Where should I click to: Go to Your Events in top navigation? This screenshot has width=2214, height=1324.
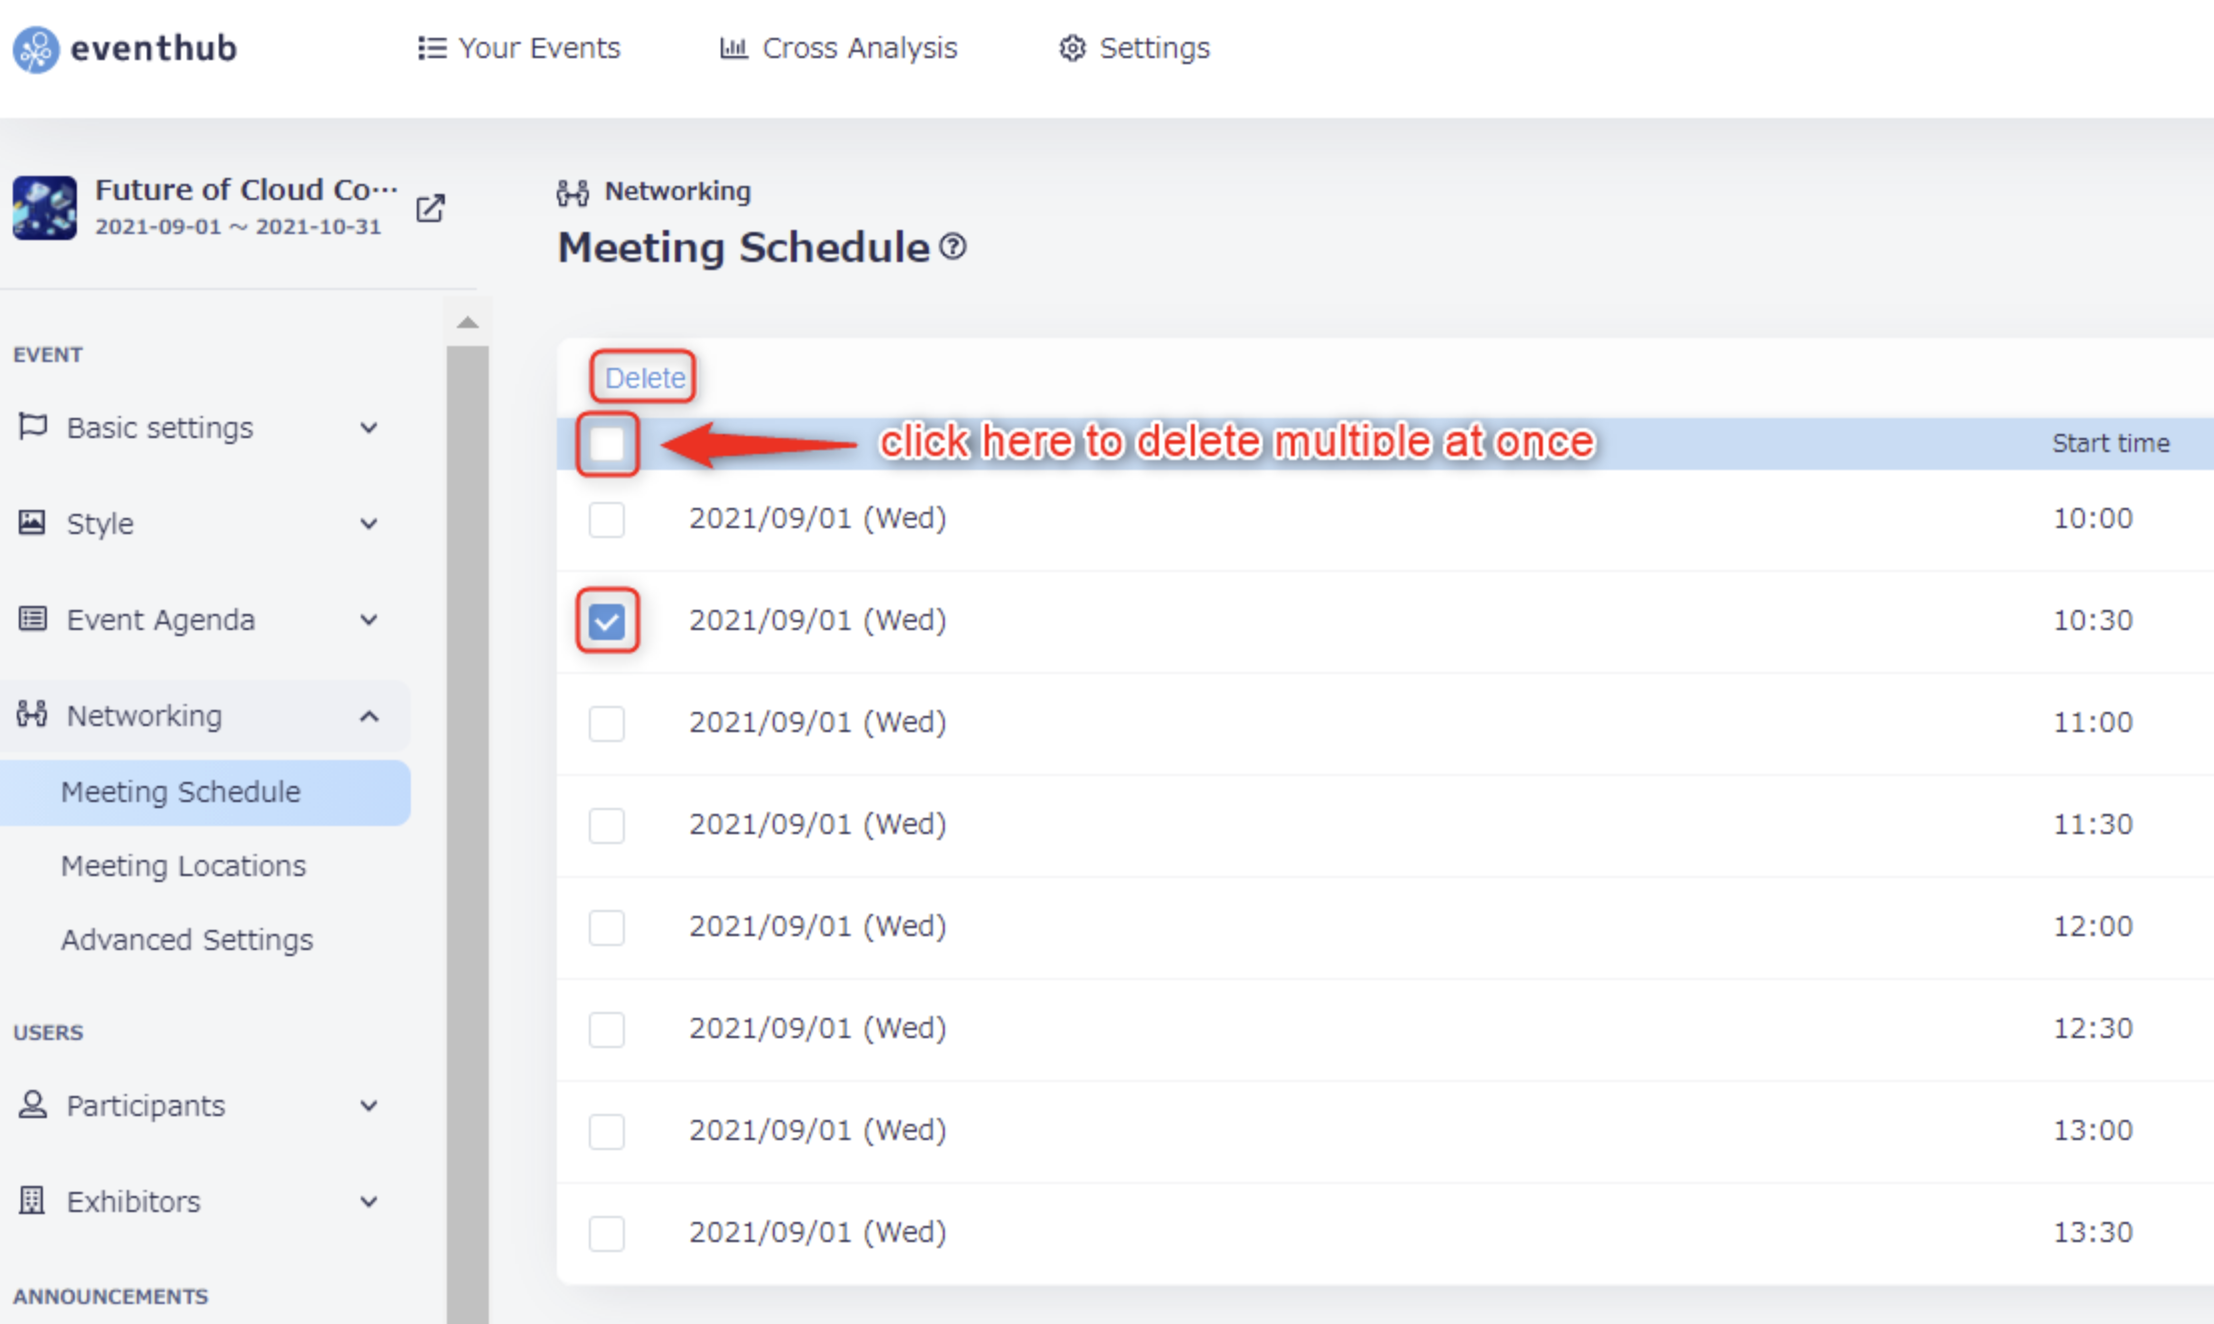[519, 48]
